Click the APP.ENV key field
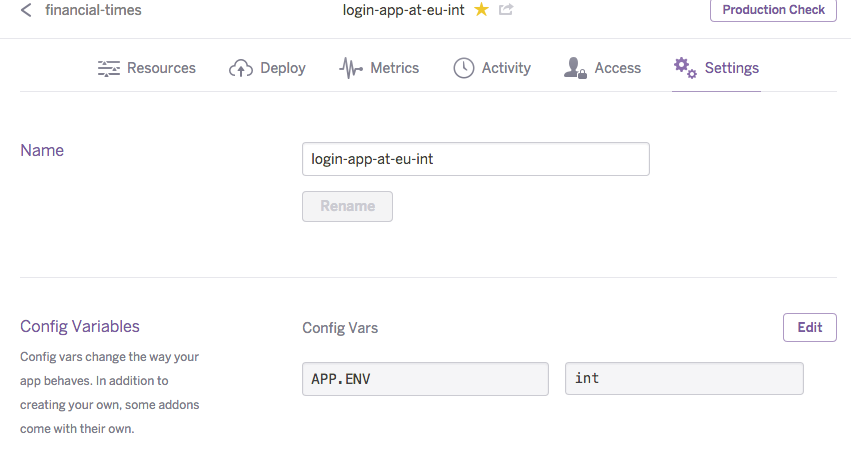851x449 pixels. coord(426,379)
